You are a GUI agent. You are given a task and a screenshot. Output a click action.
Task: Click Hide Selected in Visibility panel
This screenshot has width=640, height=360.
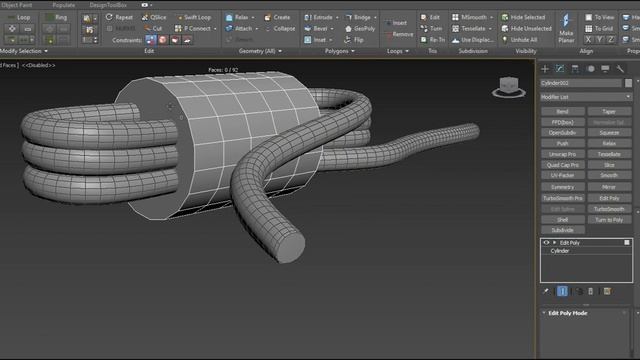point(523,17)
